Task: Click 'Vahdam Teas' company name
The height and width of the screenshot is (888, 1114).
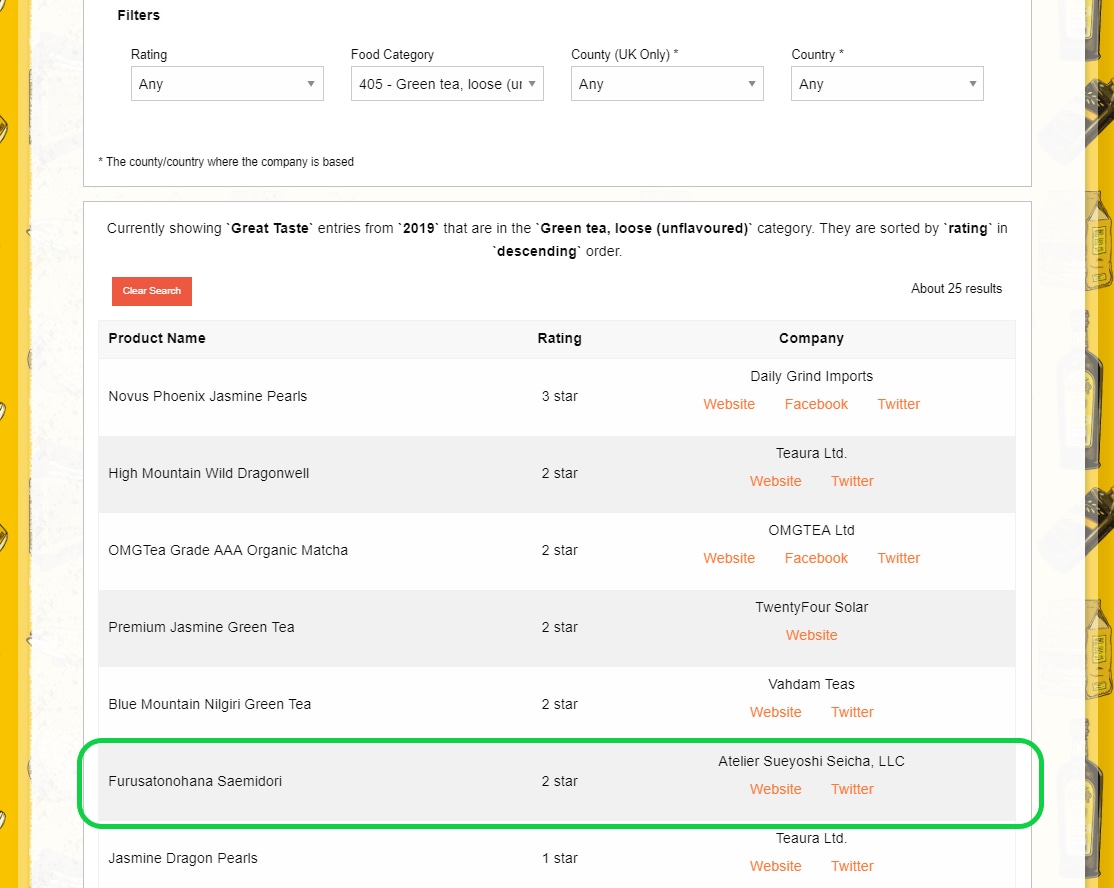Action: [811, 684]
